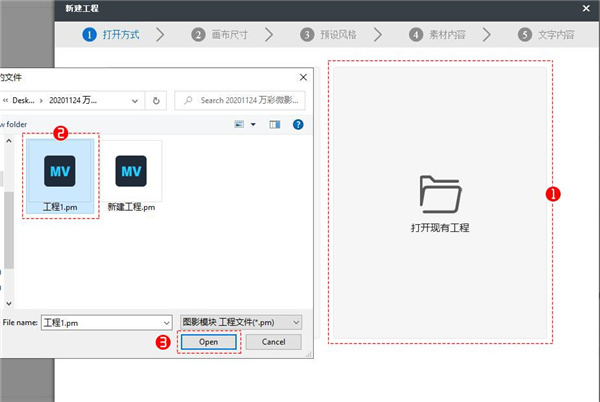The height and width of the screenshot is (402, 600).
Task: Click the 打开现有工程 folder icon
Action: (440, 192)
